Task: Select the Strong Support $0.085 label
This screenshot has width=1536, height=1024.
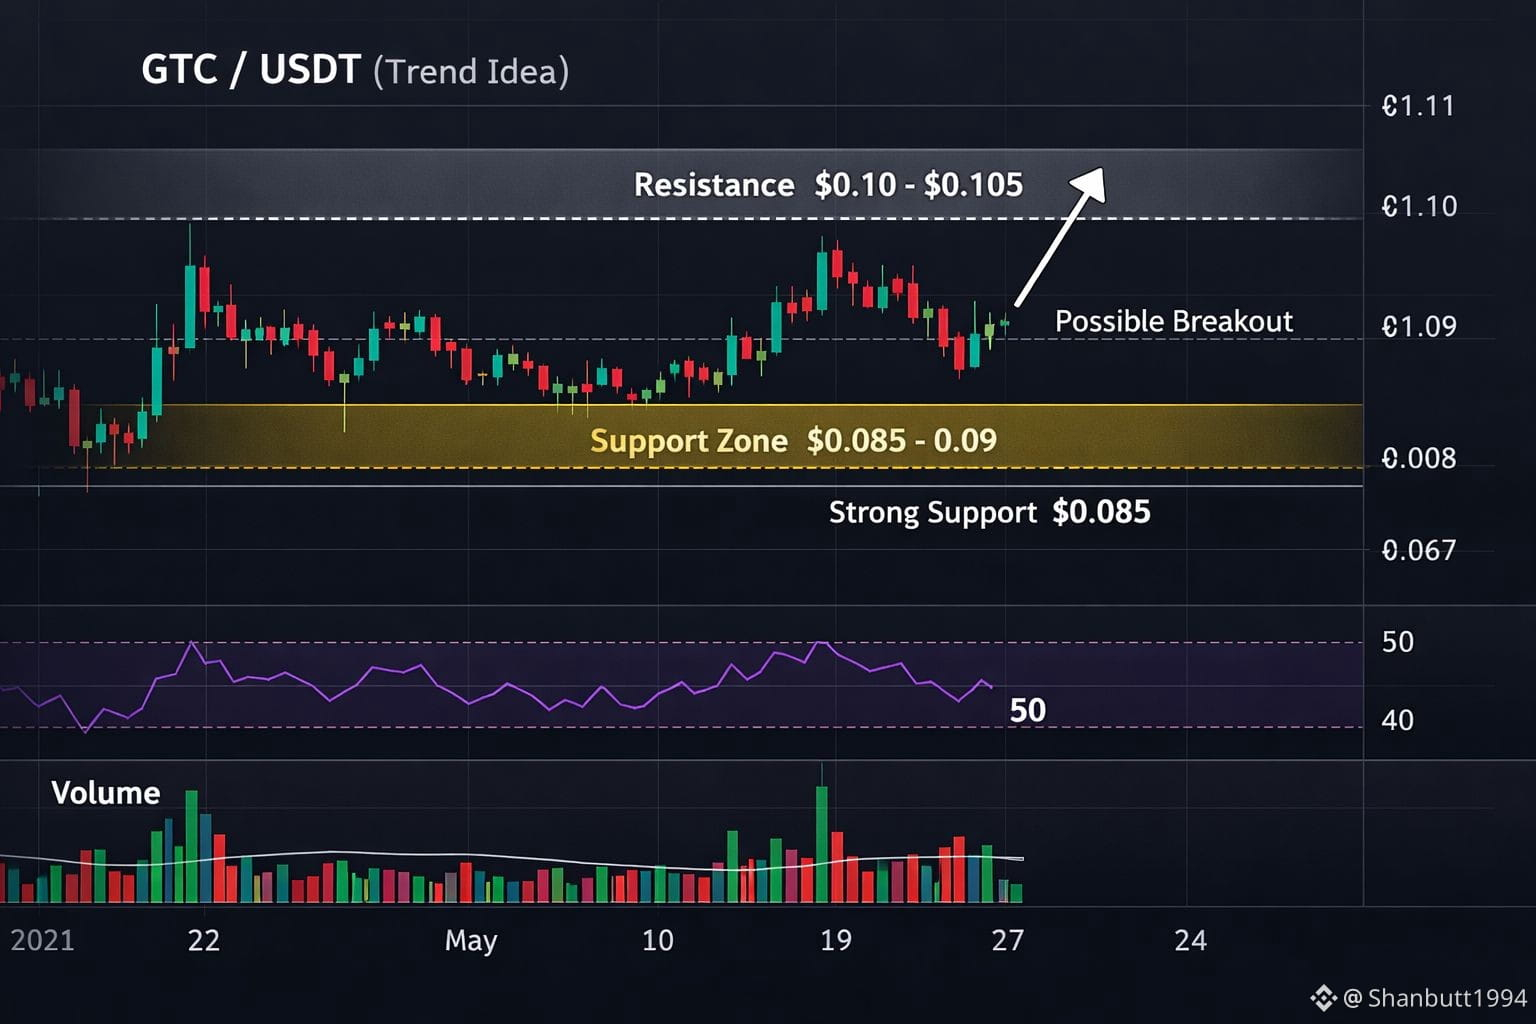Action: [x=989, y=512]
